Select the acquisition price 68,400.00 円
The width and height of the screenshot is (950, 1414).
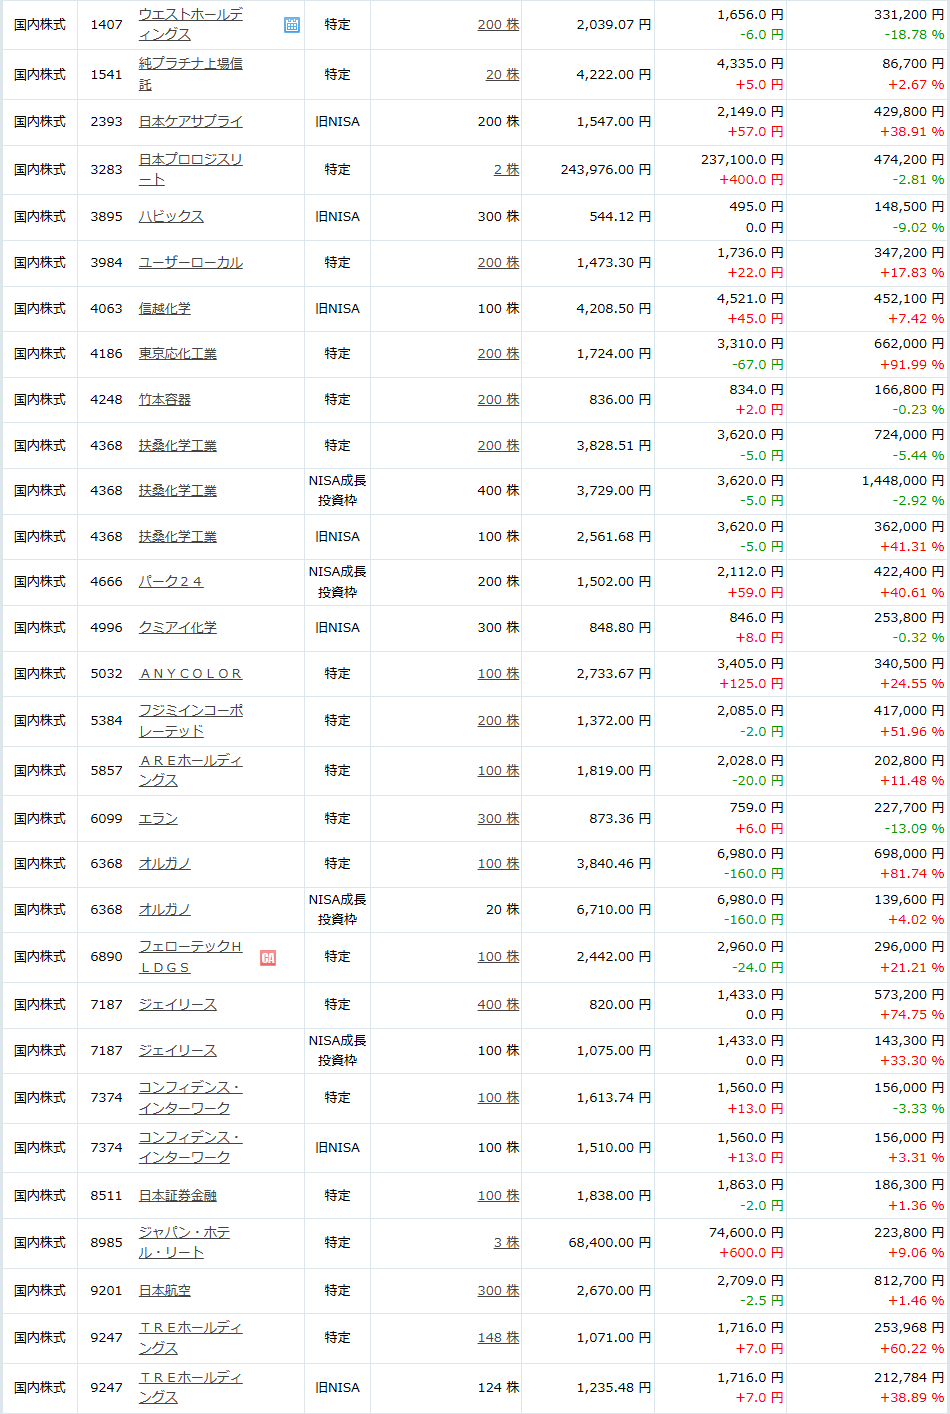coord(610,1242)
